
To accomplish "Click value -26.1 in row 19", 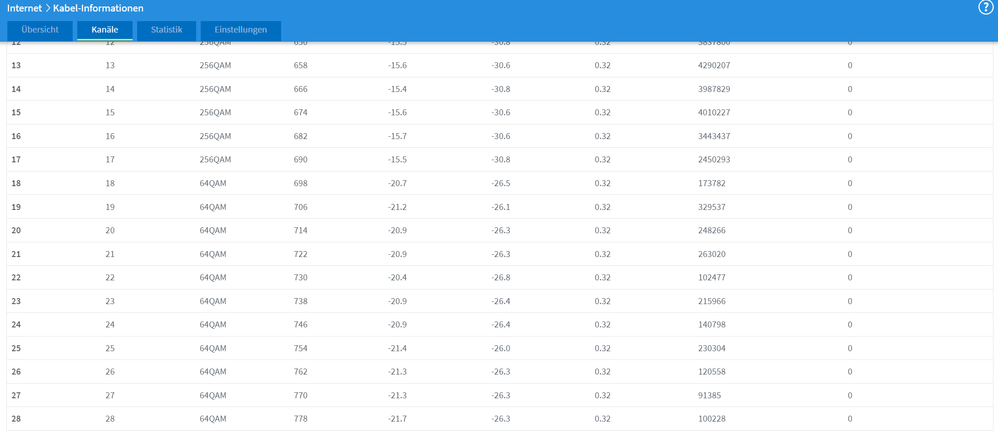I will pyautogui.click(x=501, y=207).
